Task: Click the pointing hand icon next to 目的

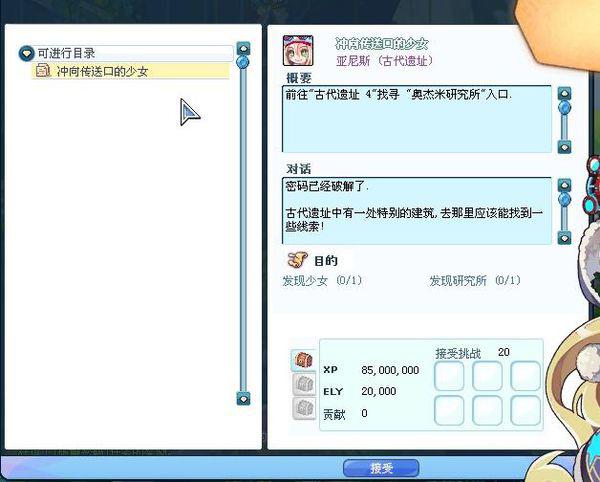Action: [297, 260]
